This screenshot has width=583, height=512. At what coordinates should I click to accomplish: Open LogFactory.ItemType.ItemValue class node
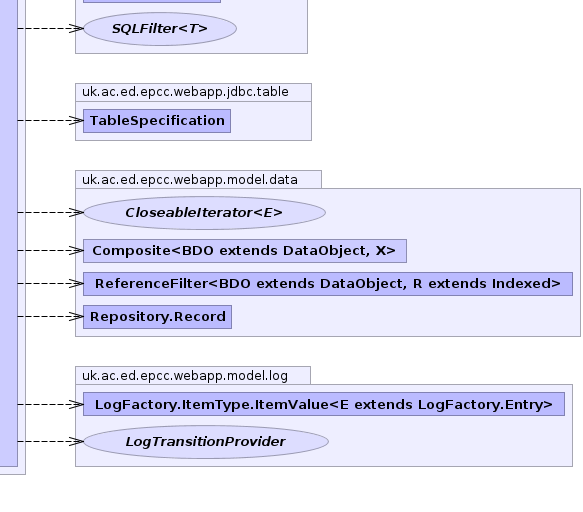323,404
